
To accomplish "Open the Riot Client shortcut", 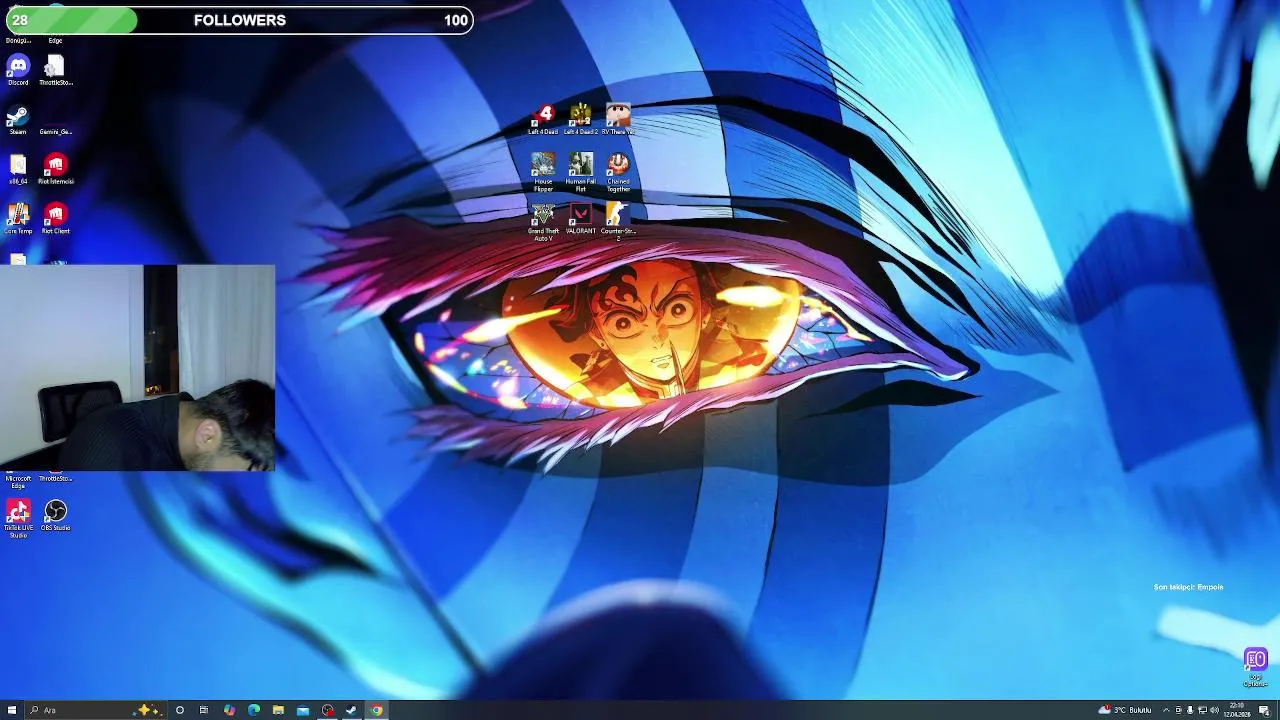I will 55,218.
